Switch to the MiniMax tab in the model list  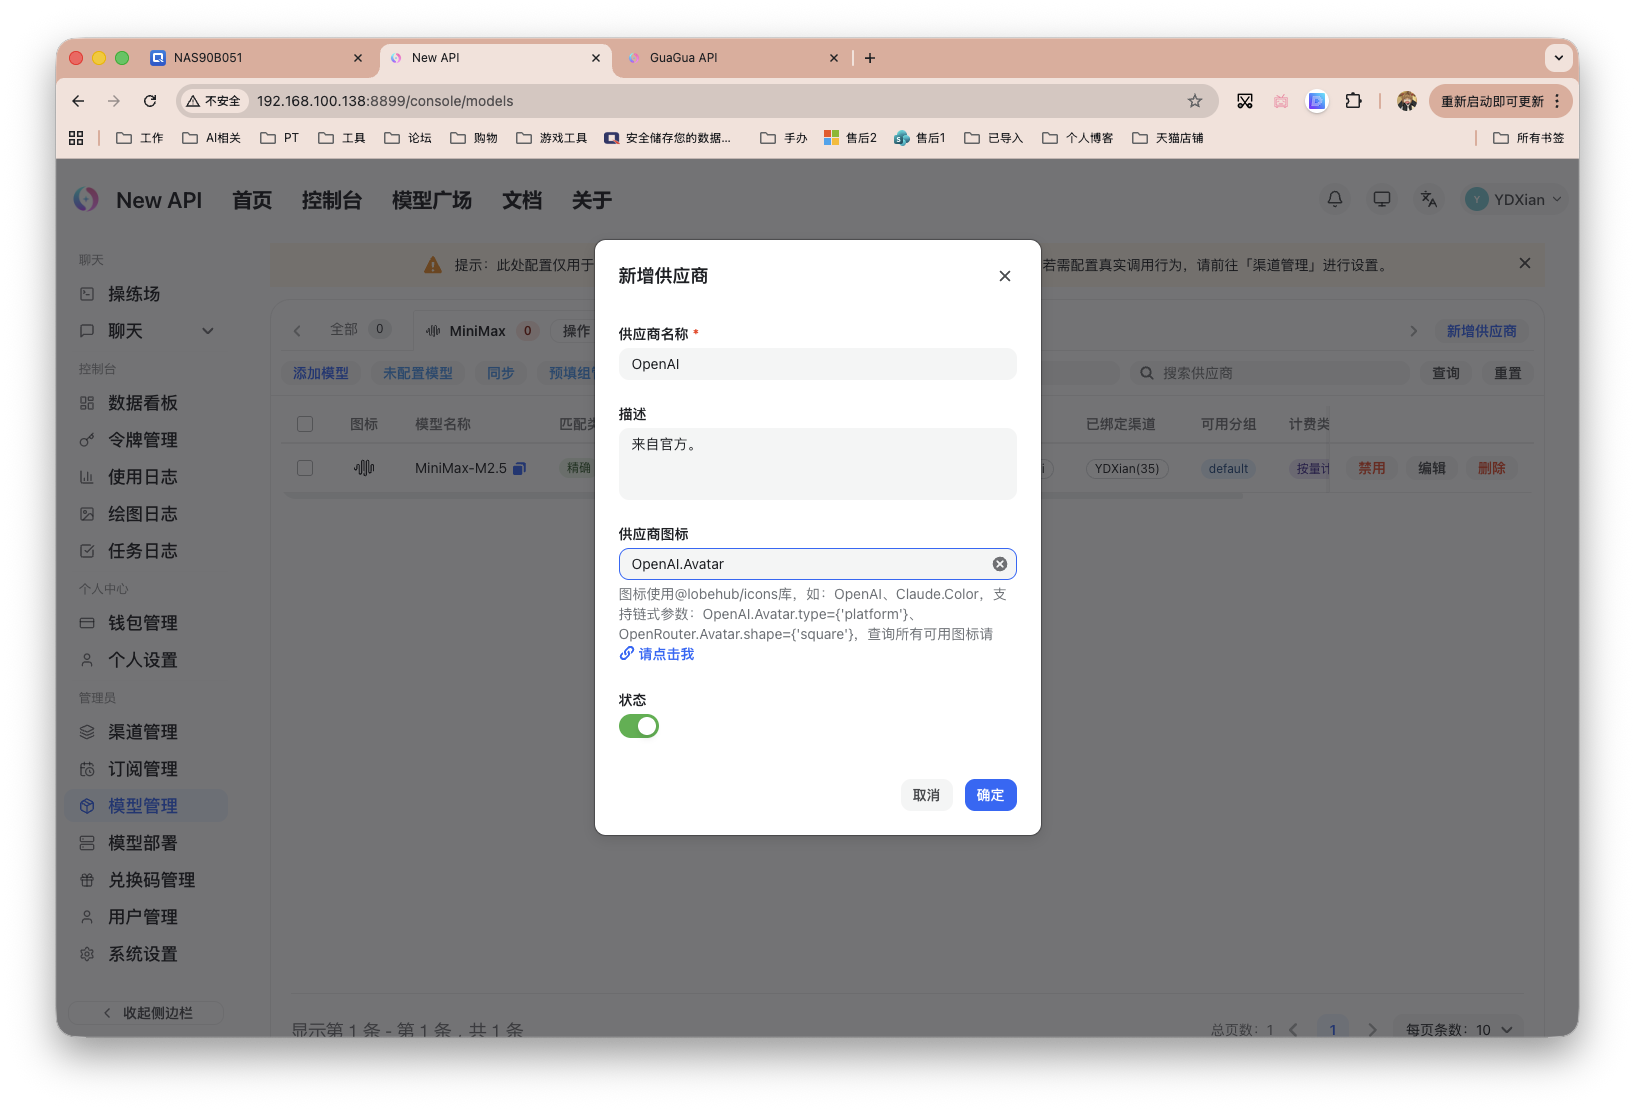[478, 329]
